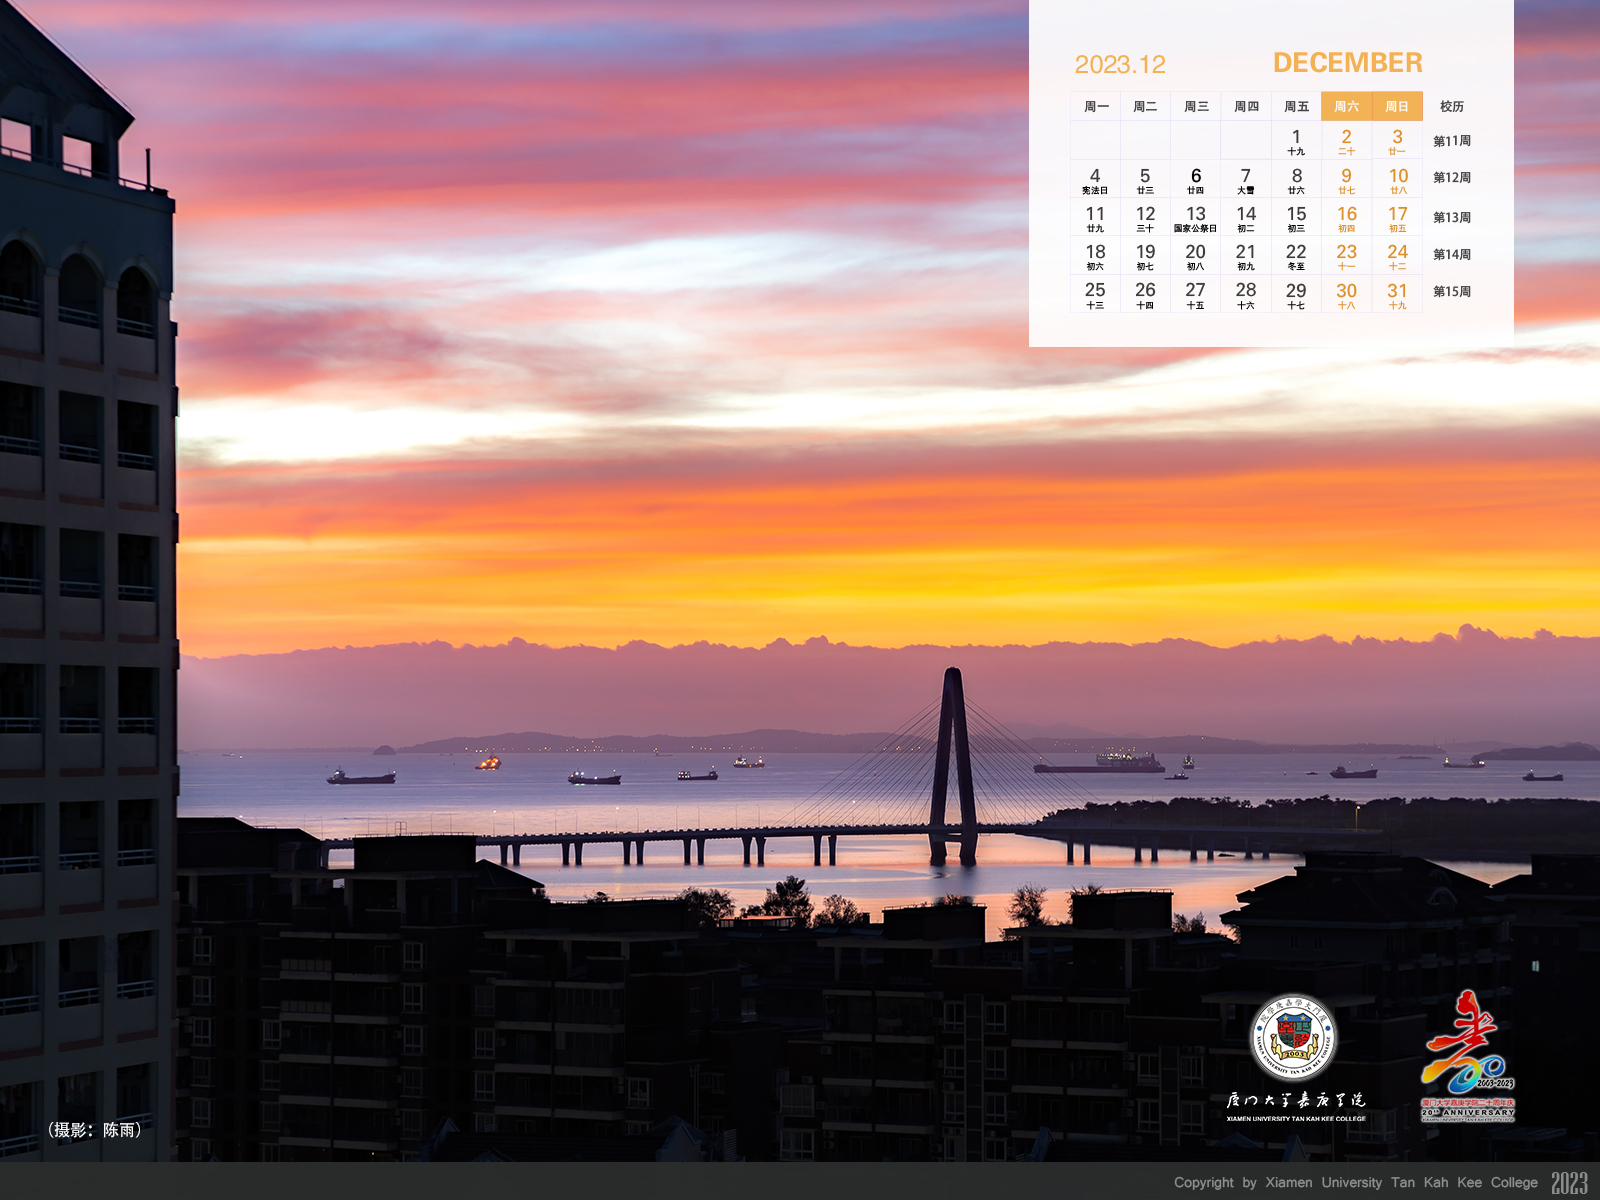This screenshot has height=1200, width=1600.
Task: Click the 周一 weekday header
Action: [x=1096, y=106]
